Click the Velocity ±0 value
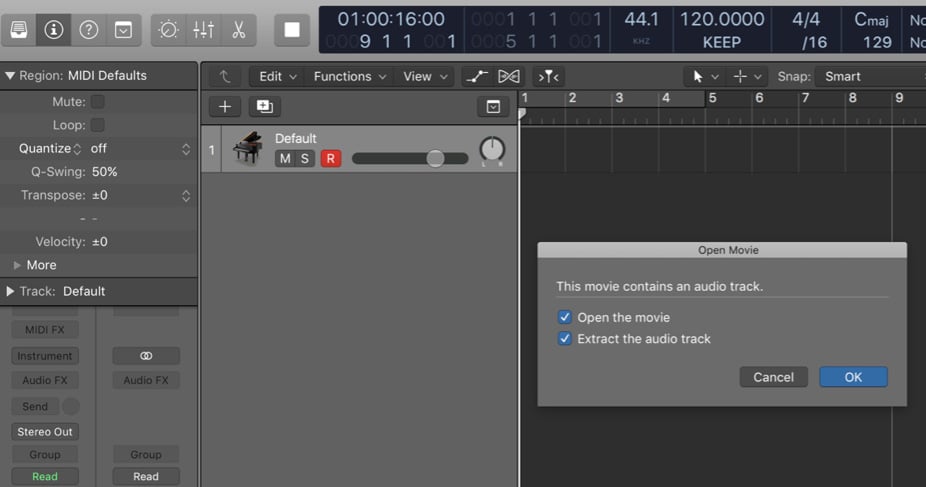926x487 pixels. pyautogui.click(x=100, y=242)
